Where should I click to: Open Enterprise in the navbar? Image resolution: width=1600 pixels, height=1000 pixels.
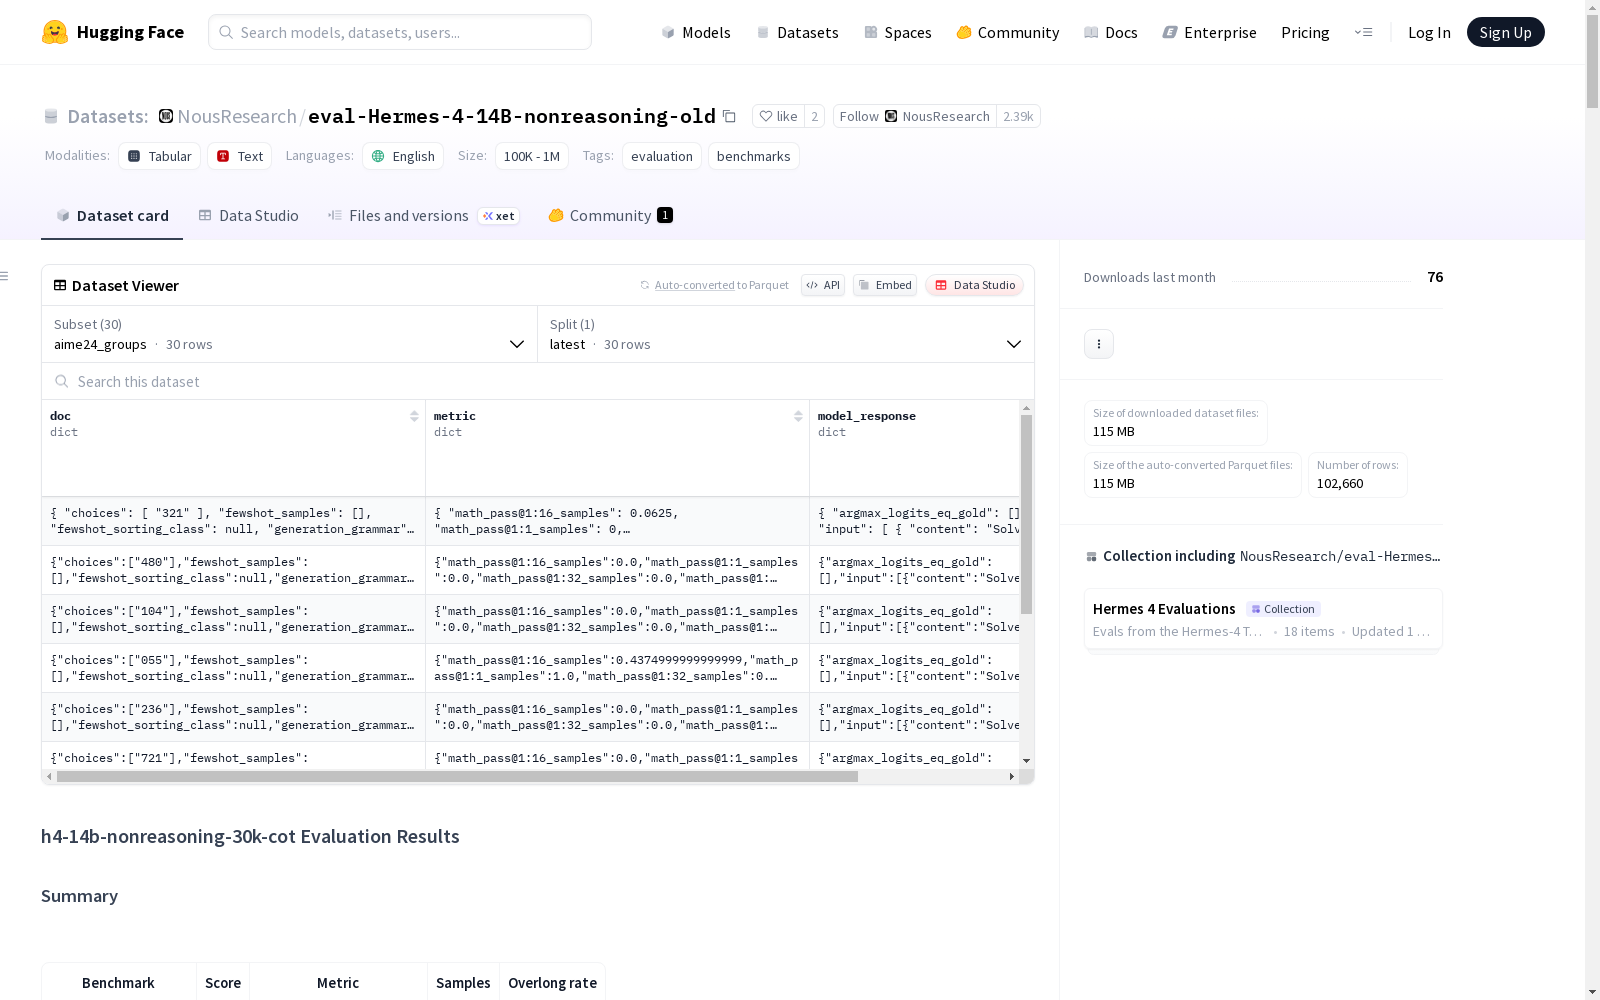coord(1210,32)
